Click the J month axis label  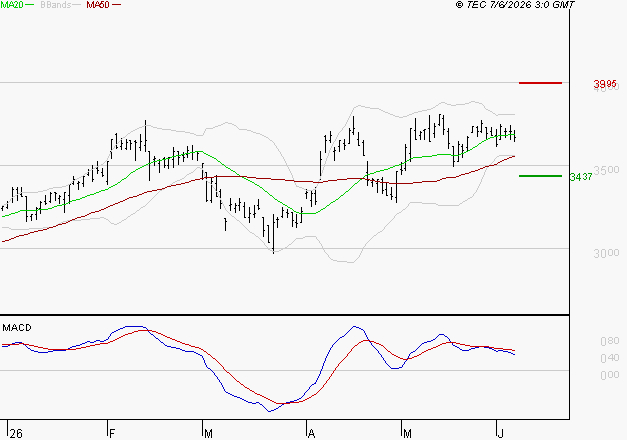[x=501, y=434]
